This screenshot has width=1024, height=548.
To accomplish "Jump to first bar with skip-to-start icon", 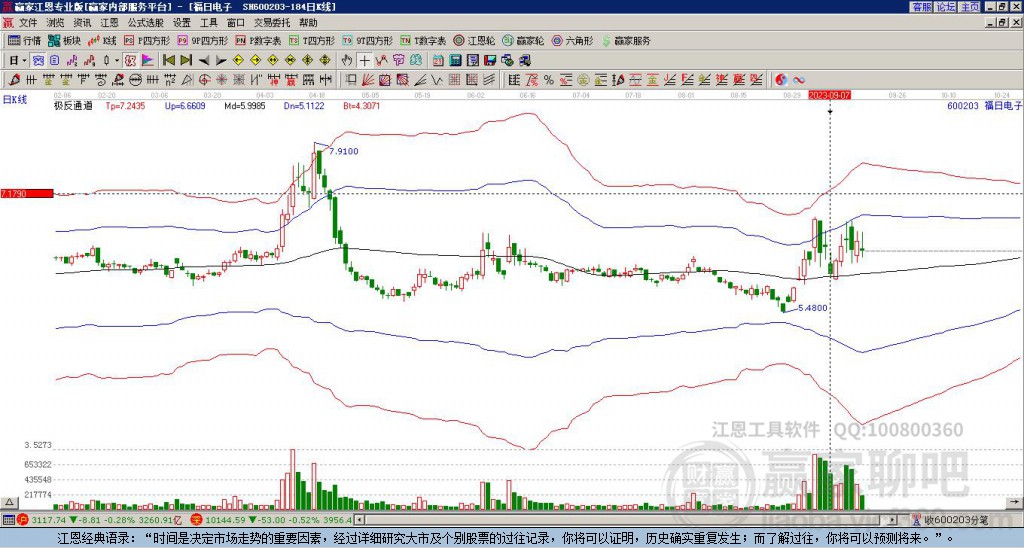I will click(x=168, y=61).
